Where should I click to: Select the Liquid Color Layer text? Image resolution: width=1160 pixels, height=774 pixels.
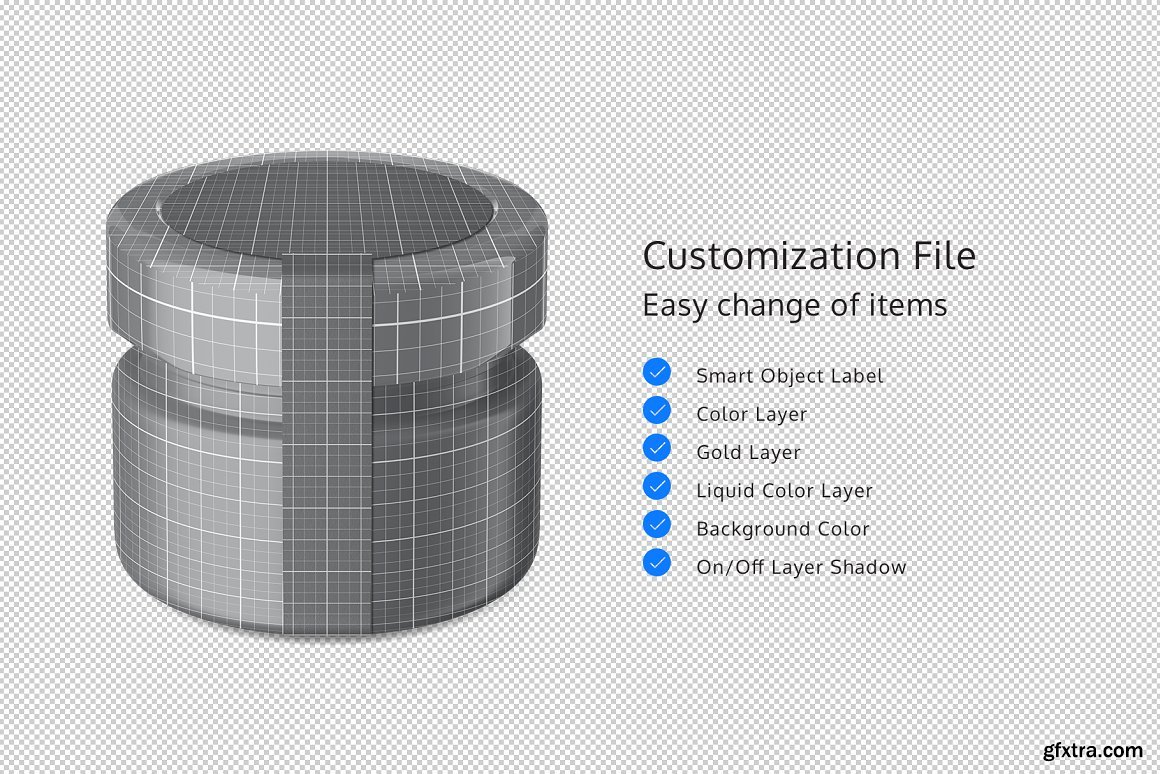(784, 491)
